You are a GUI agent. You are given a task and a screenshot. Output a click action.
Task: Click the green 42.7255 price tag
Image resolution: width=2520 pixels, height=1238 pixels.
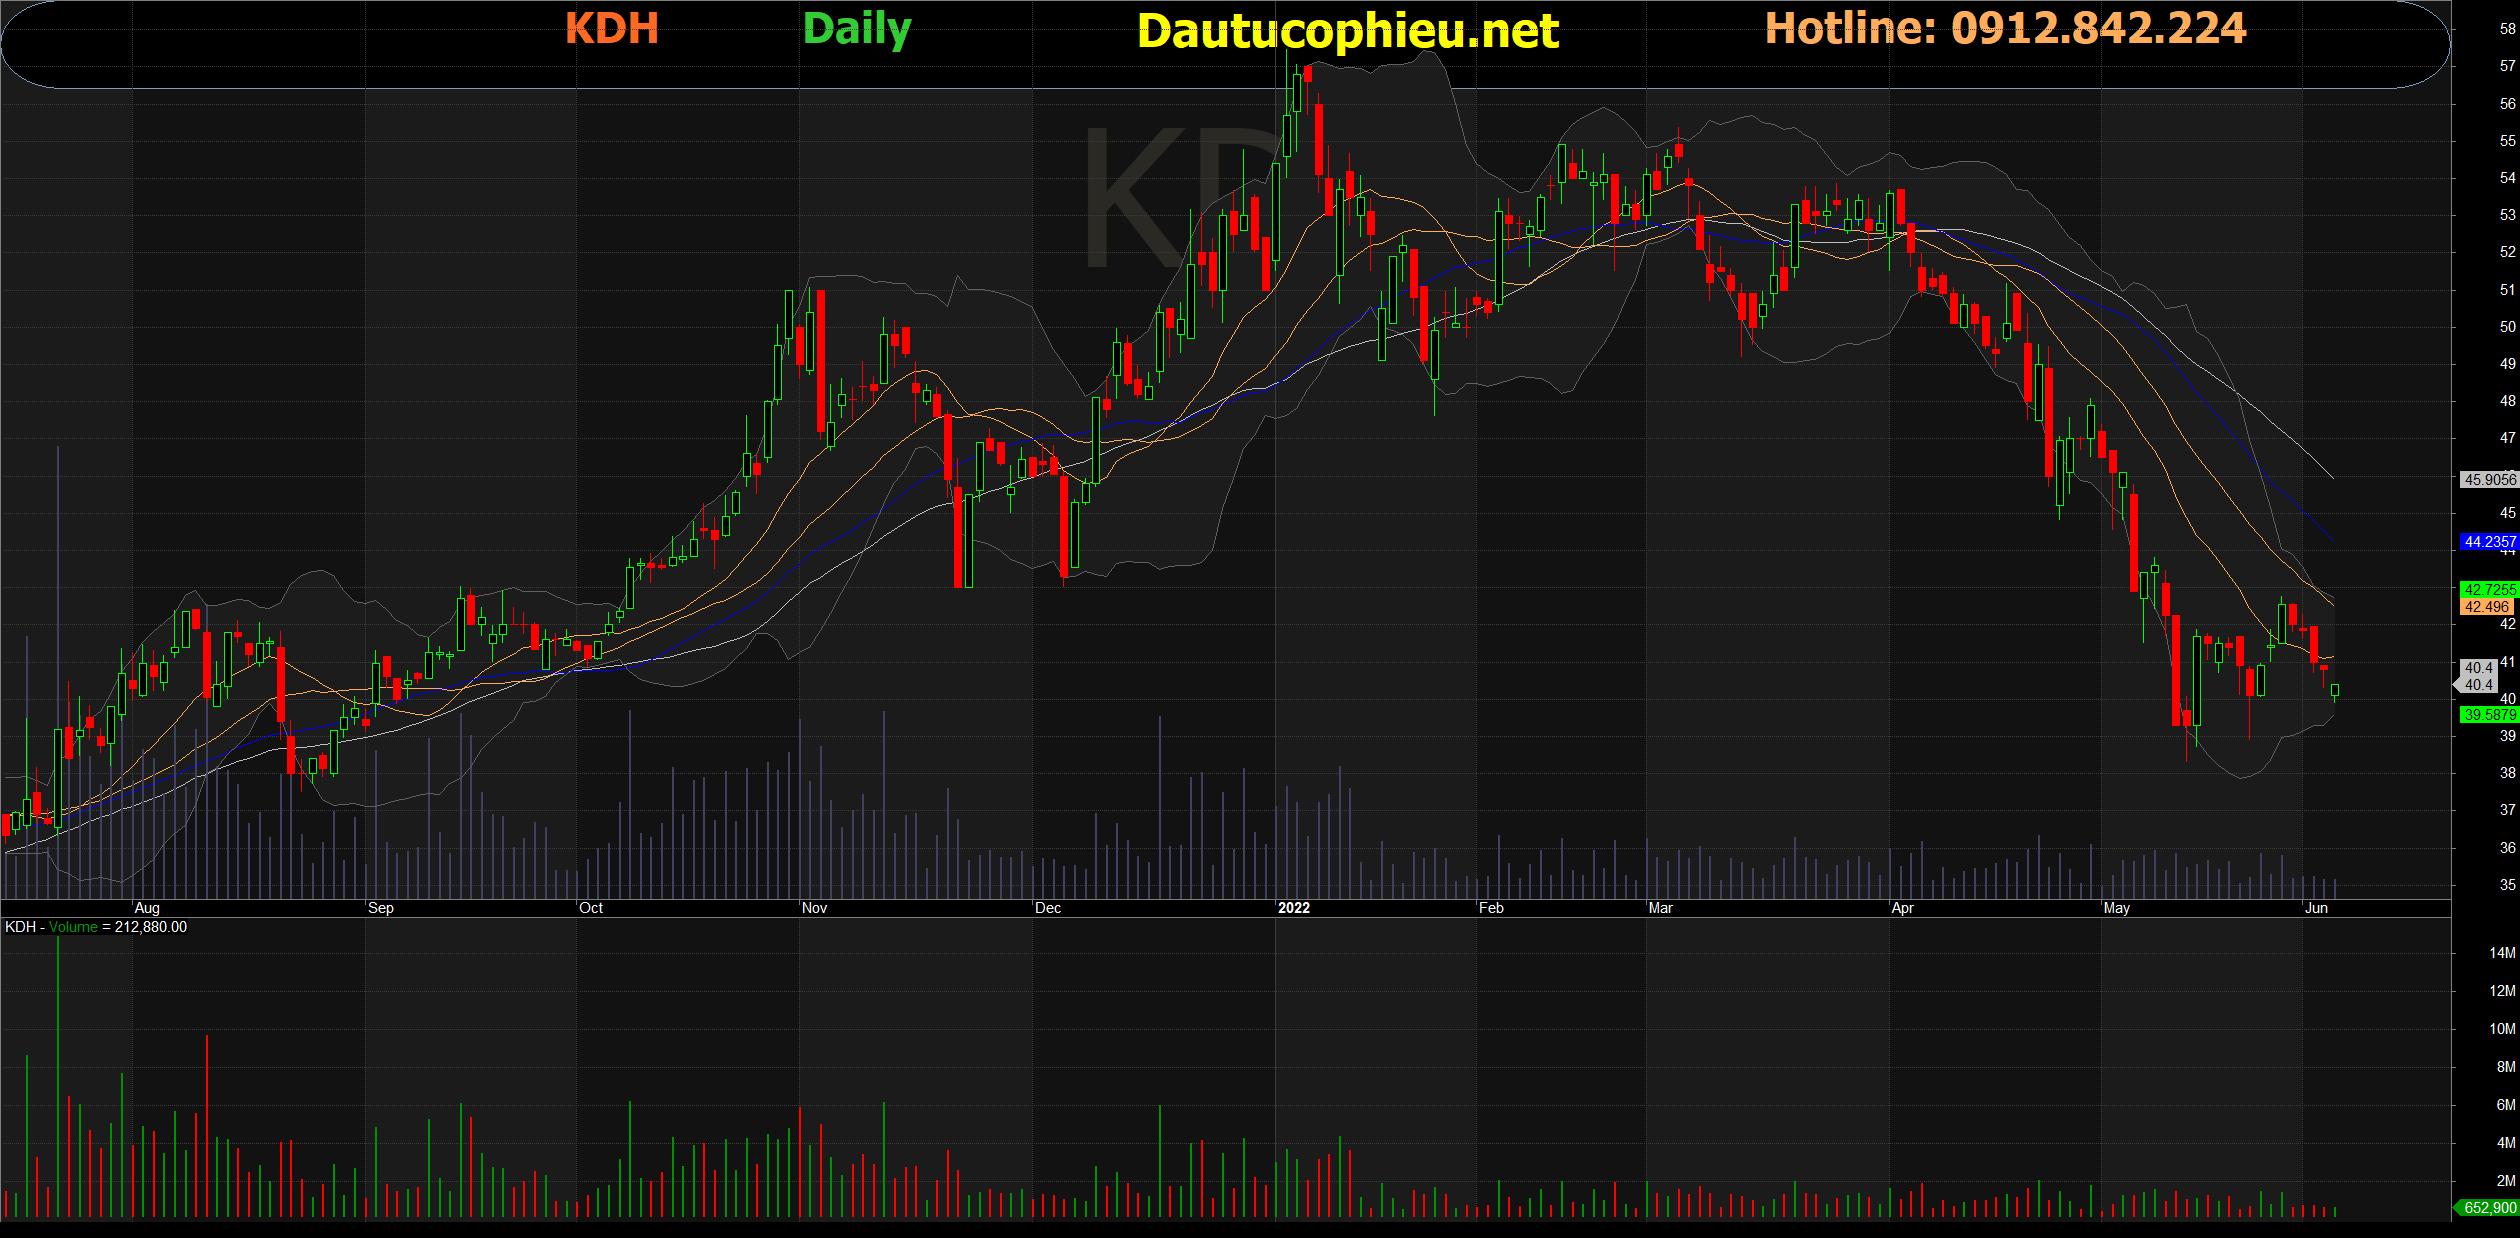[2488, 590]
